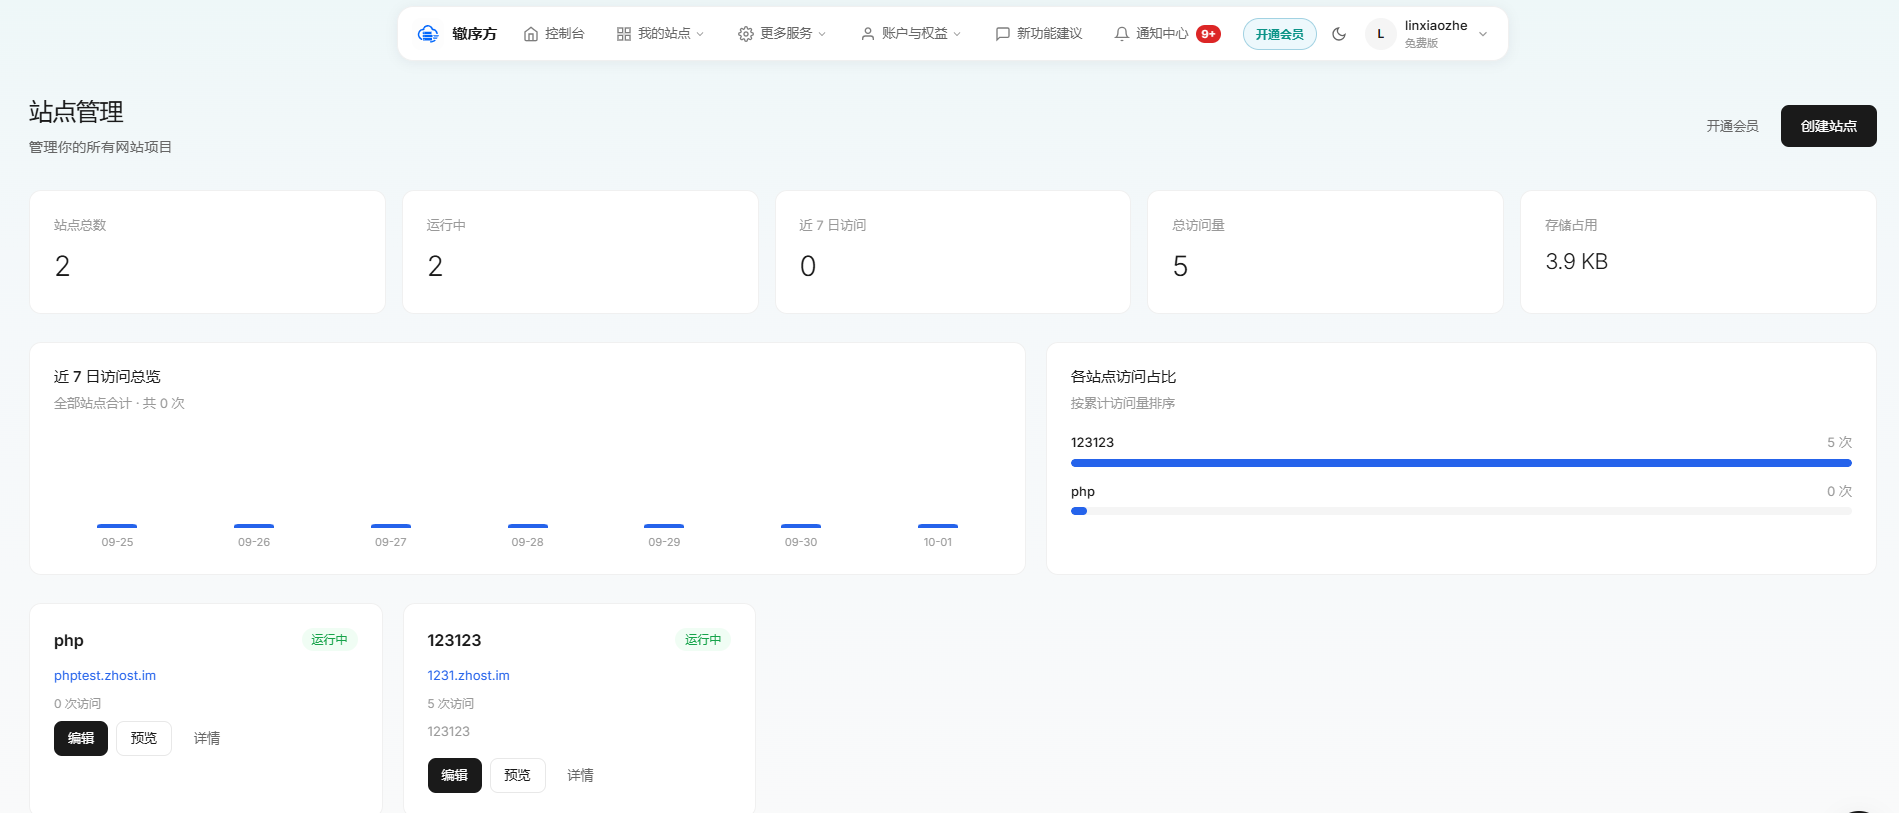The height and width of the screenshot is (813, 1899).
Task: Click the 存储占用 3.9 KB stat card
Action: pos(1698,252)
